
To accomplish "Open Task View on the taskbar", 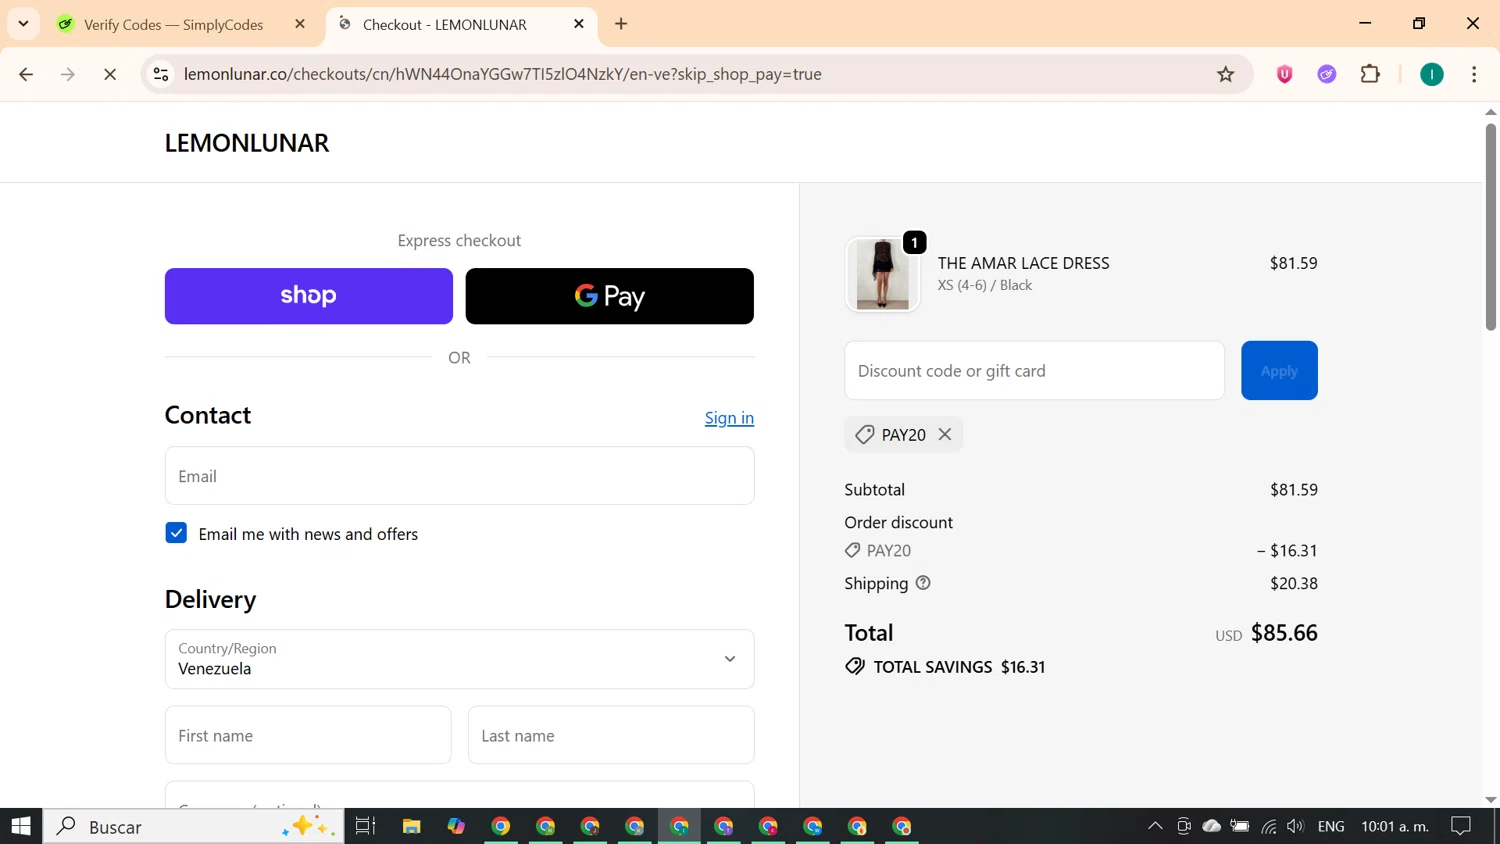I will click(x=365, y=826).
